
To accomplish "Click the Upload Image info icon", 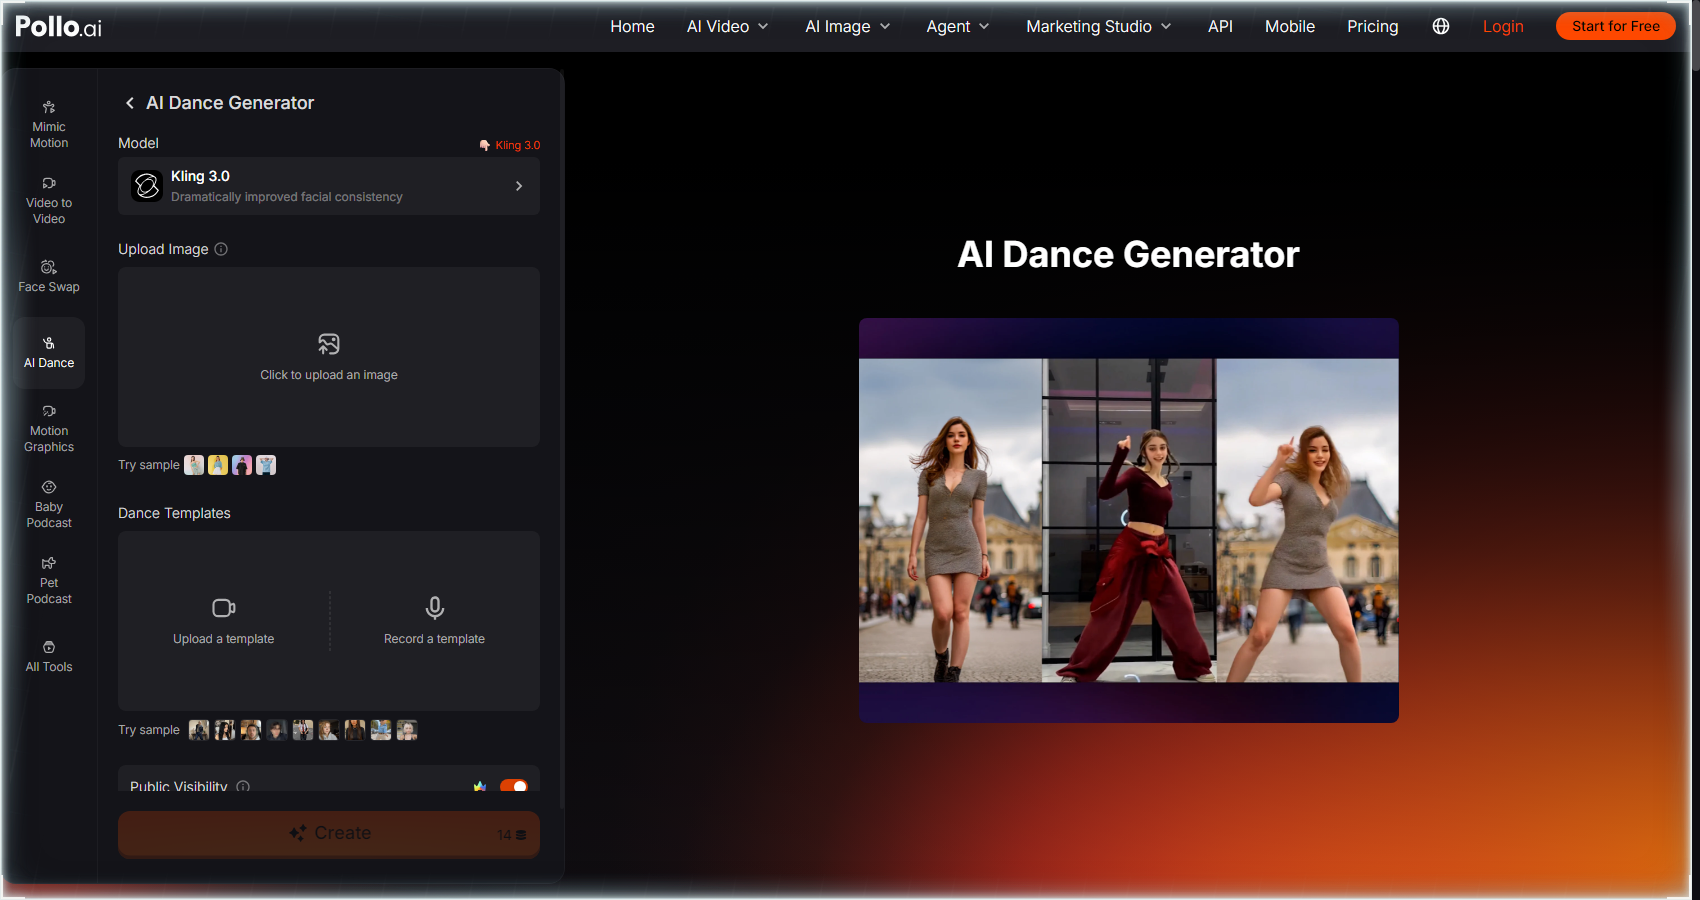I will tap(221, 249).
